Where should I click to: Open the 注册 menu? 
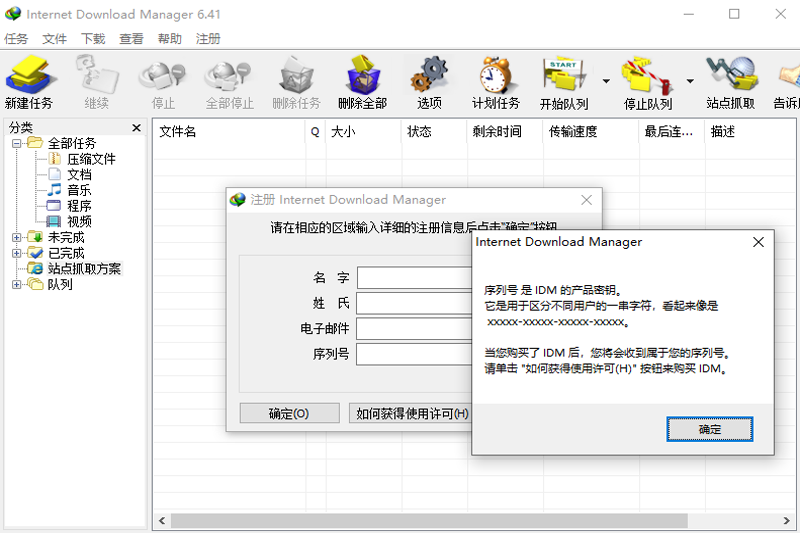point(208,39)
